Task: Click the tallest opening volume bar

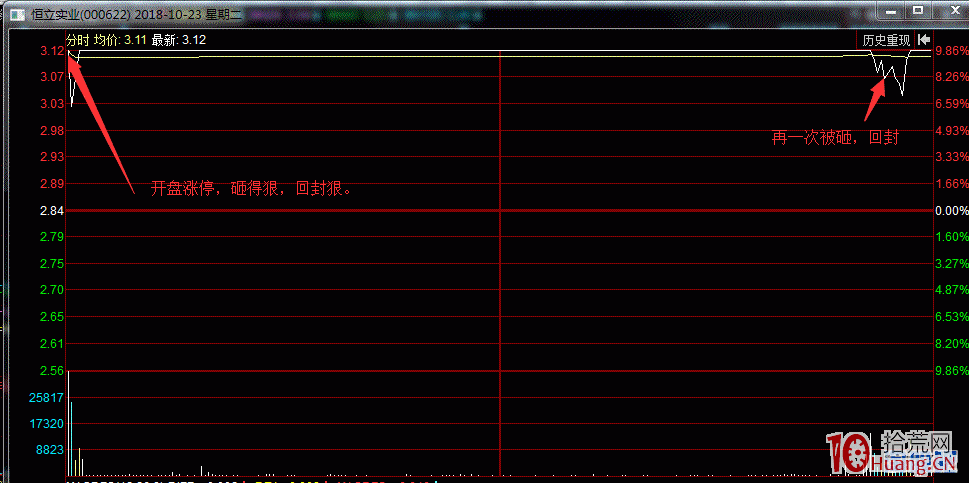Action: point(69,423)
